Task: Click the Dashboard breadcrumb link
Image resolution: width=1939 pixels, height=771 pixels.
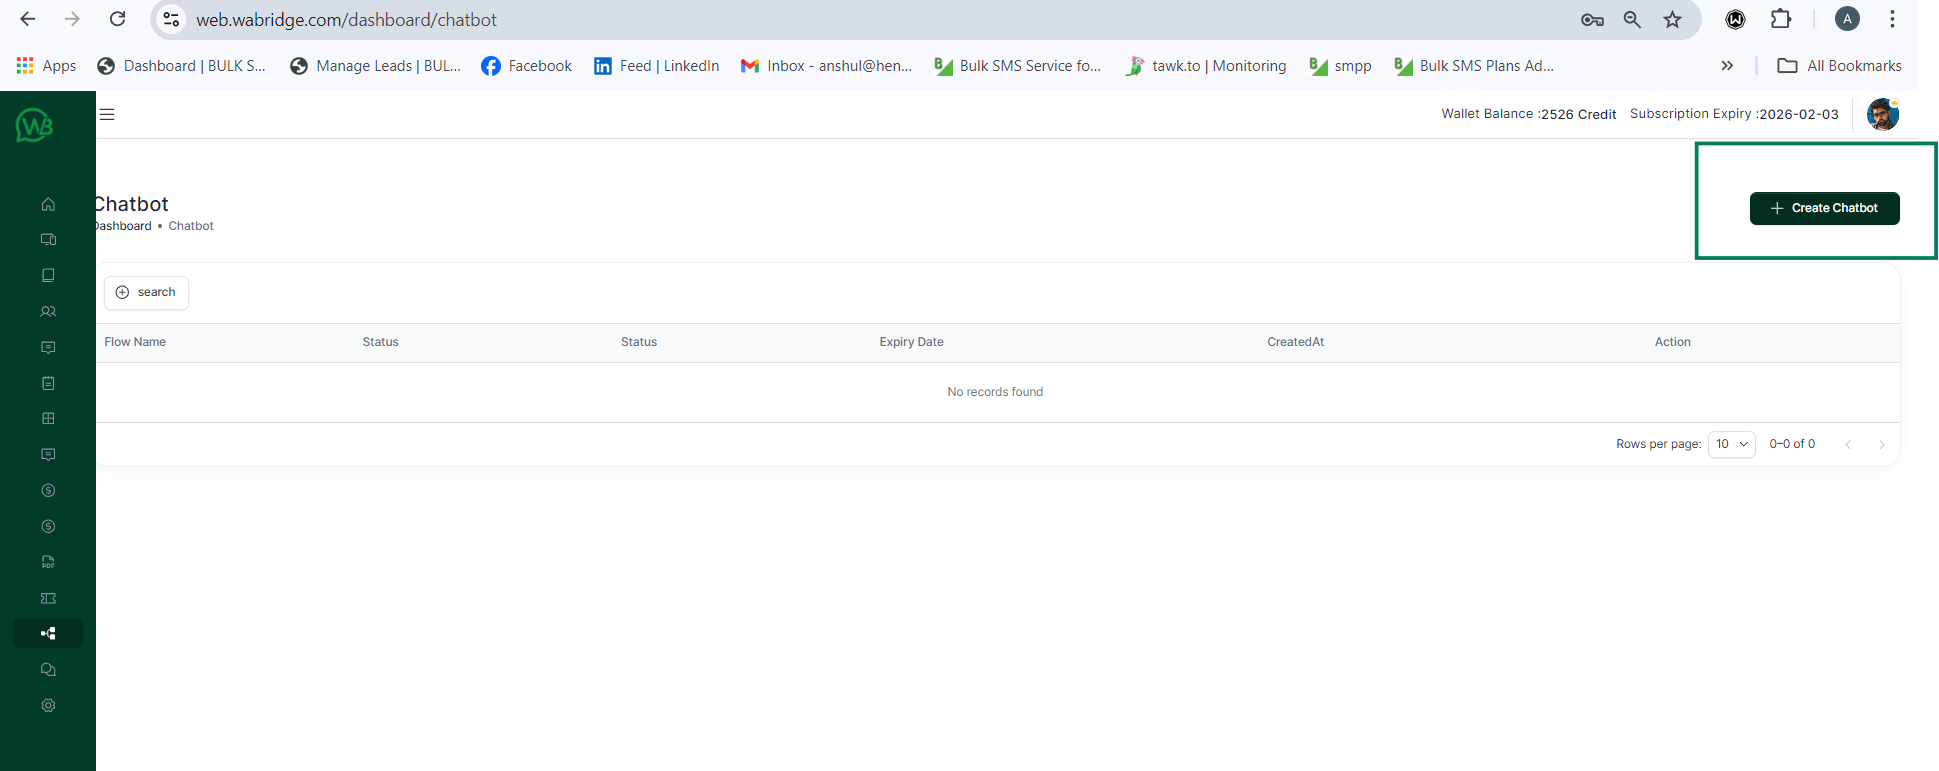Action: 123,226
